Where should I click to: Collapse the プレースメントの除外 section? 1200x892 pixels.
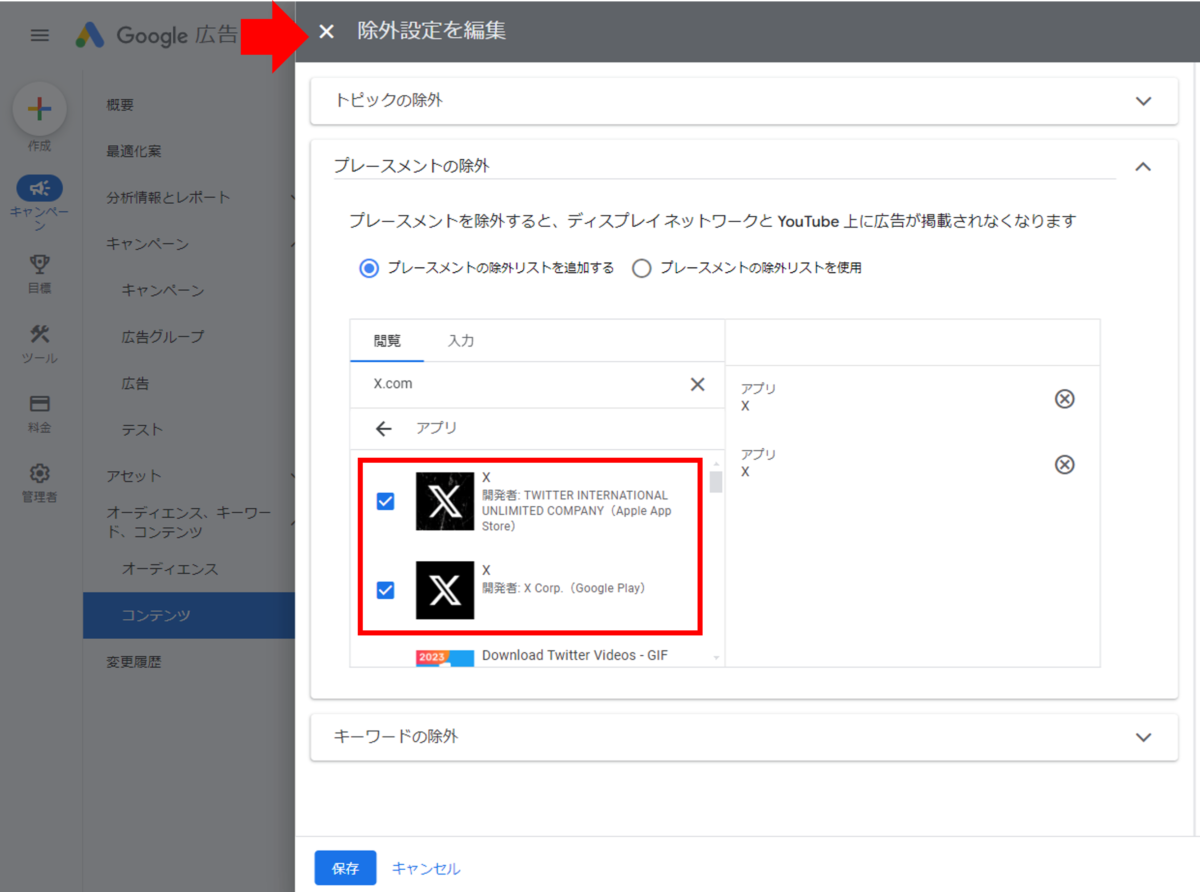pyautogui.click(x=1144, y=167)
